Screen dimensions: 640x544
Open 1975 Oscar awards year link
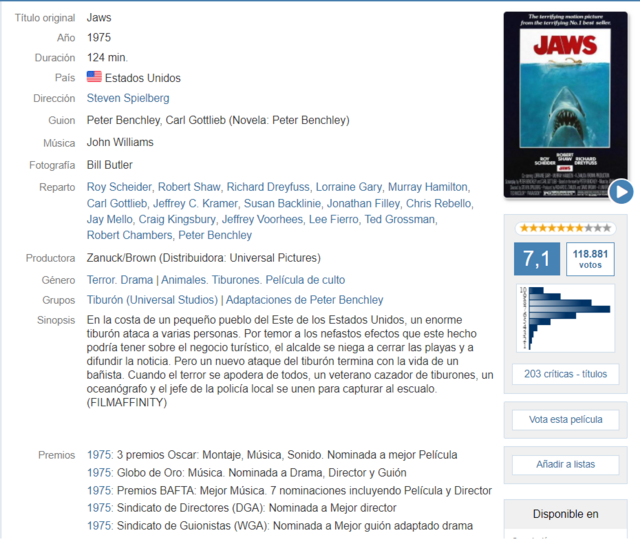[x=99, y=455]
